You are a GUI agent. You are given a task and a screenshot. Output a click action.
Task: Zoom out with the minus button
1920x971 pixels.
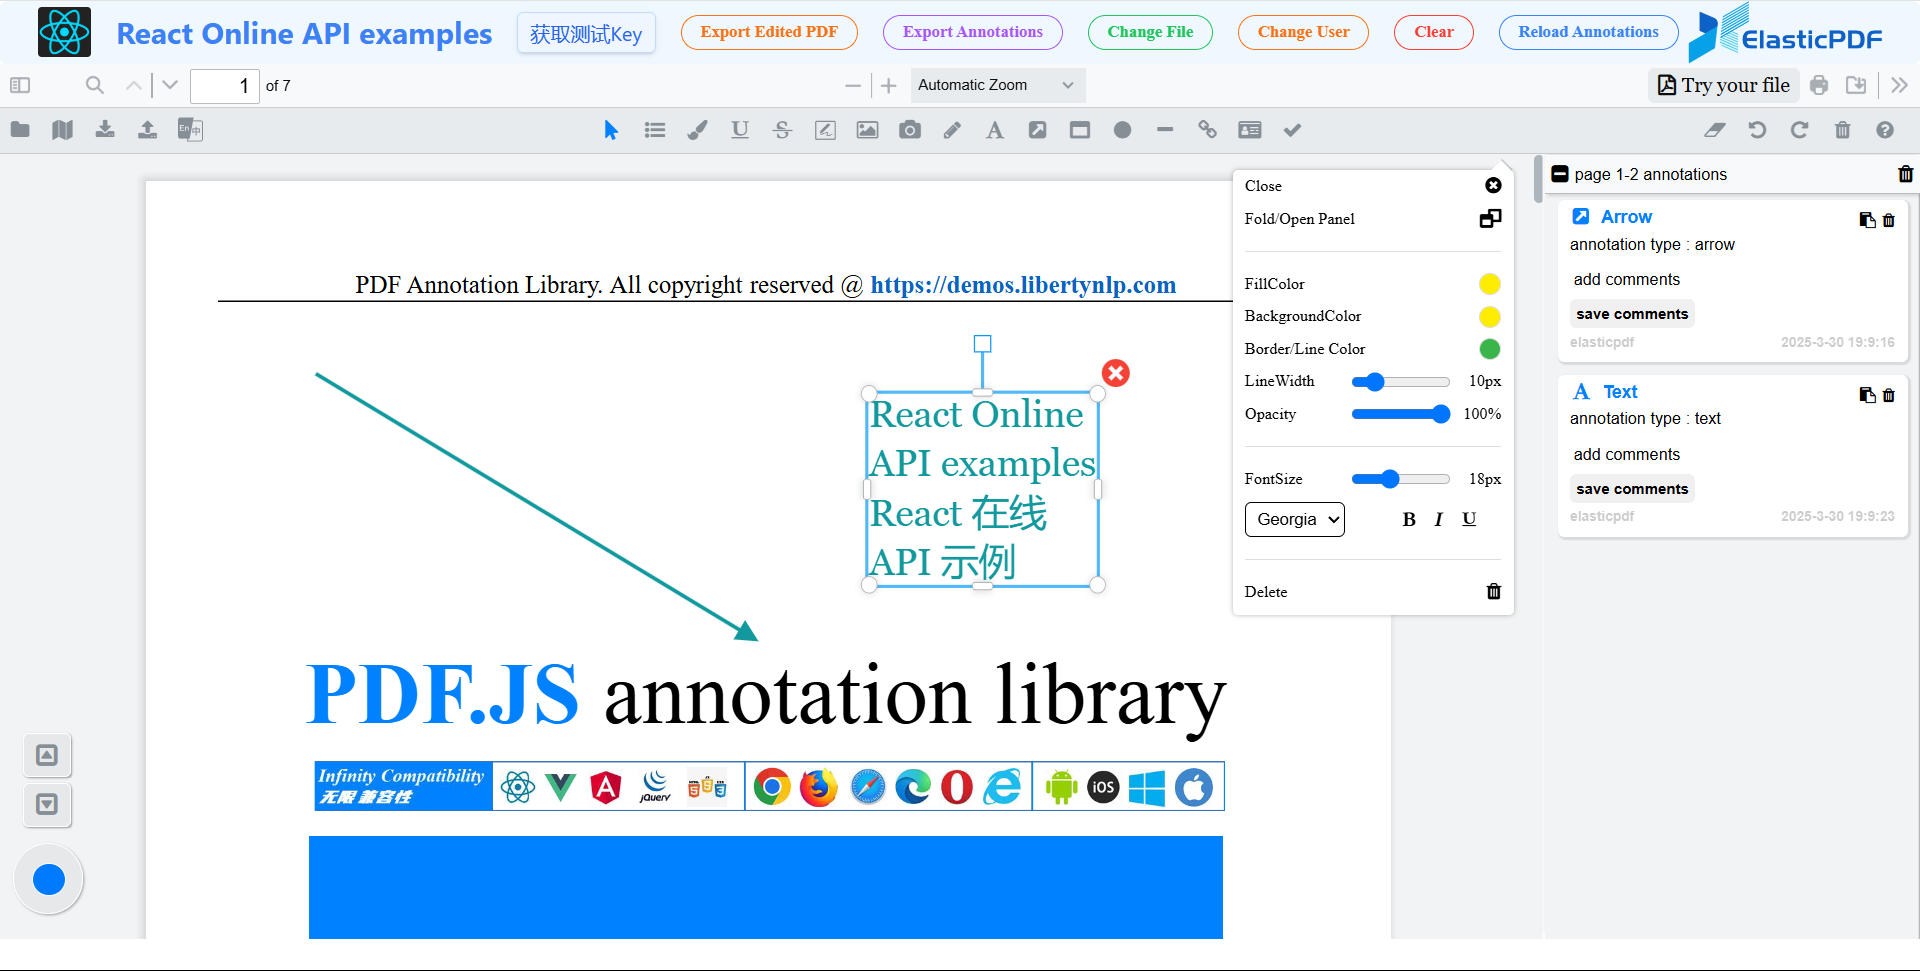[x=853, y=86]
